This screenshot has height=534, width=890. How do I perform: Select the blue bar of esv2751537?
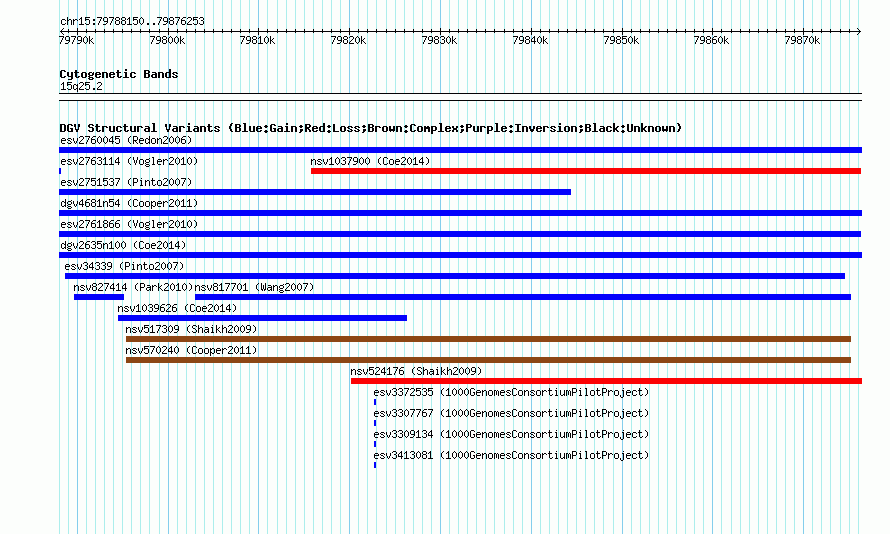click(x=315, y=192)
